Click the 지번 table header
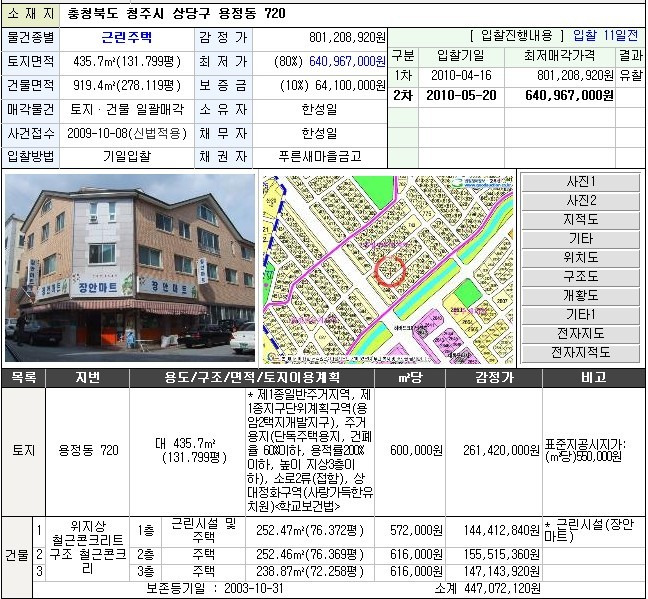 [x=87, y=377]
